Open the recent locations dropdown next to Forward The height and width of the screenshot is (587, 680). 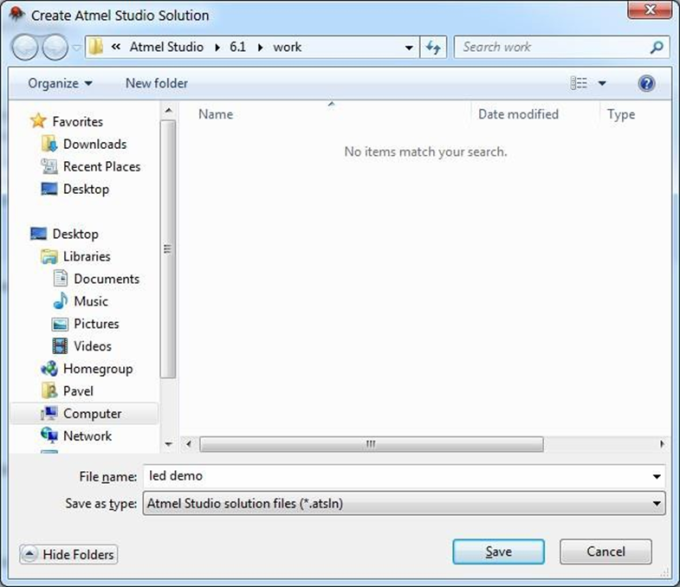(76, 47)
